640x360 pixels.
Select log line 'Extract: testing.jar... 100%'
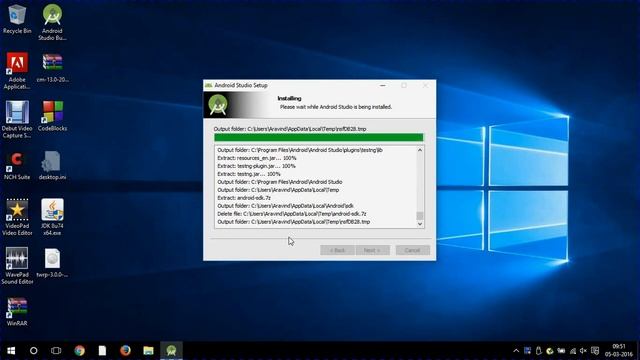tap(249, 174)
